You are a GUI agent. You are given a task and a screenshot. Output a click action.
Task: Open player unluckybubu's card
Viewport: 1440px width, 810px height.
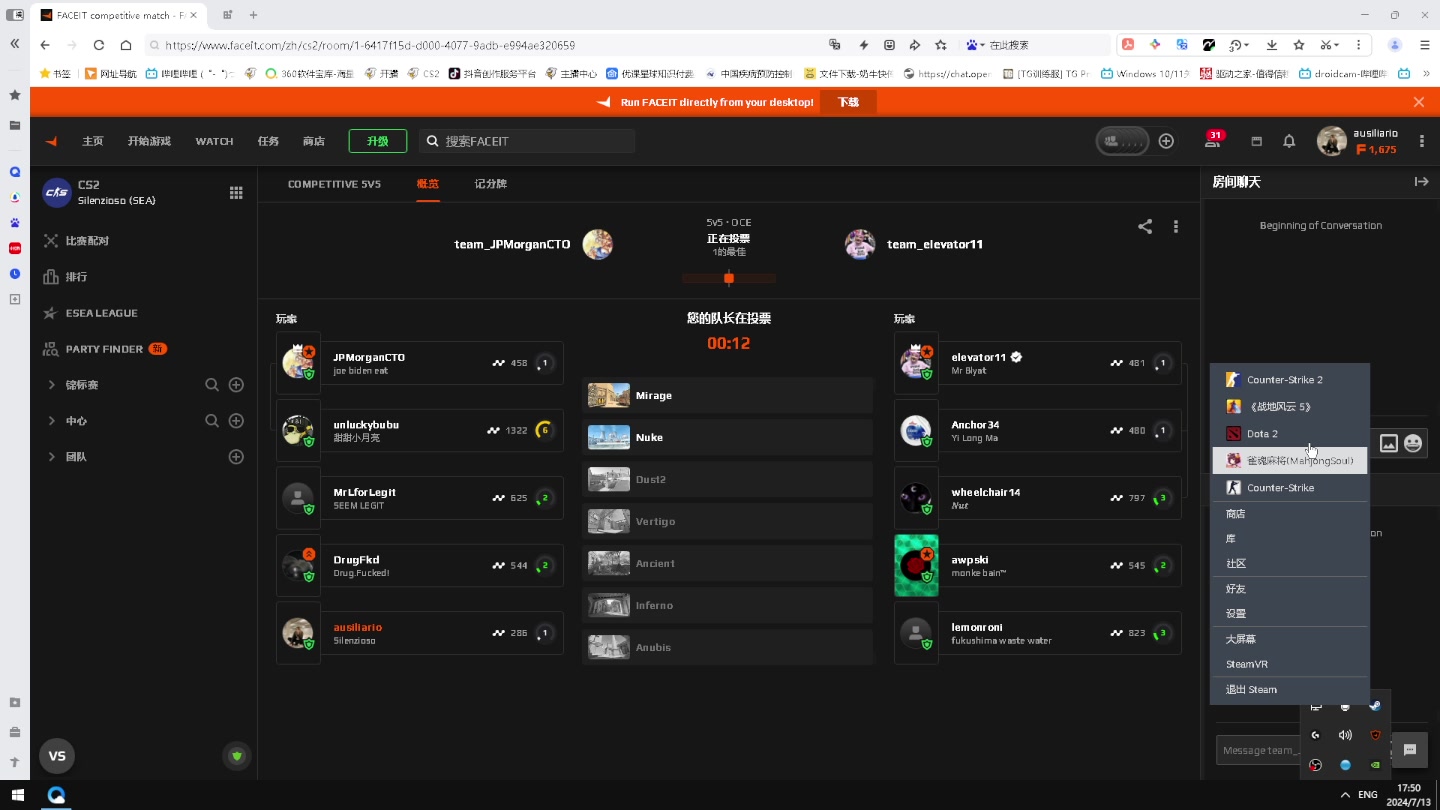tap(419, 431)
